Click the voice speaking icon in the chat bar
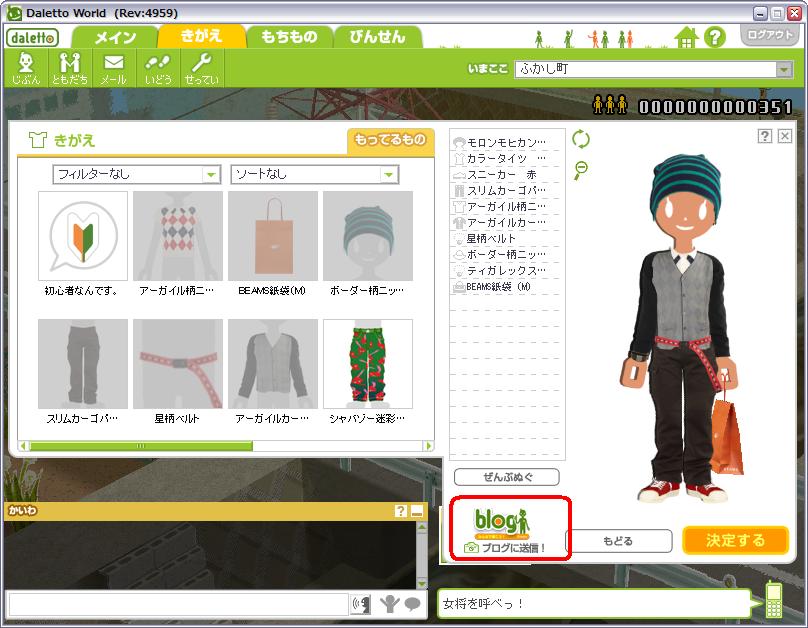 361,604
